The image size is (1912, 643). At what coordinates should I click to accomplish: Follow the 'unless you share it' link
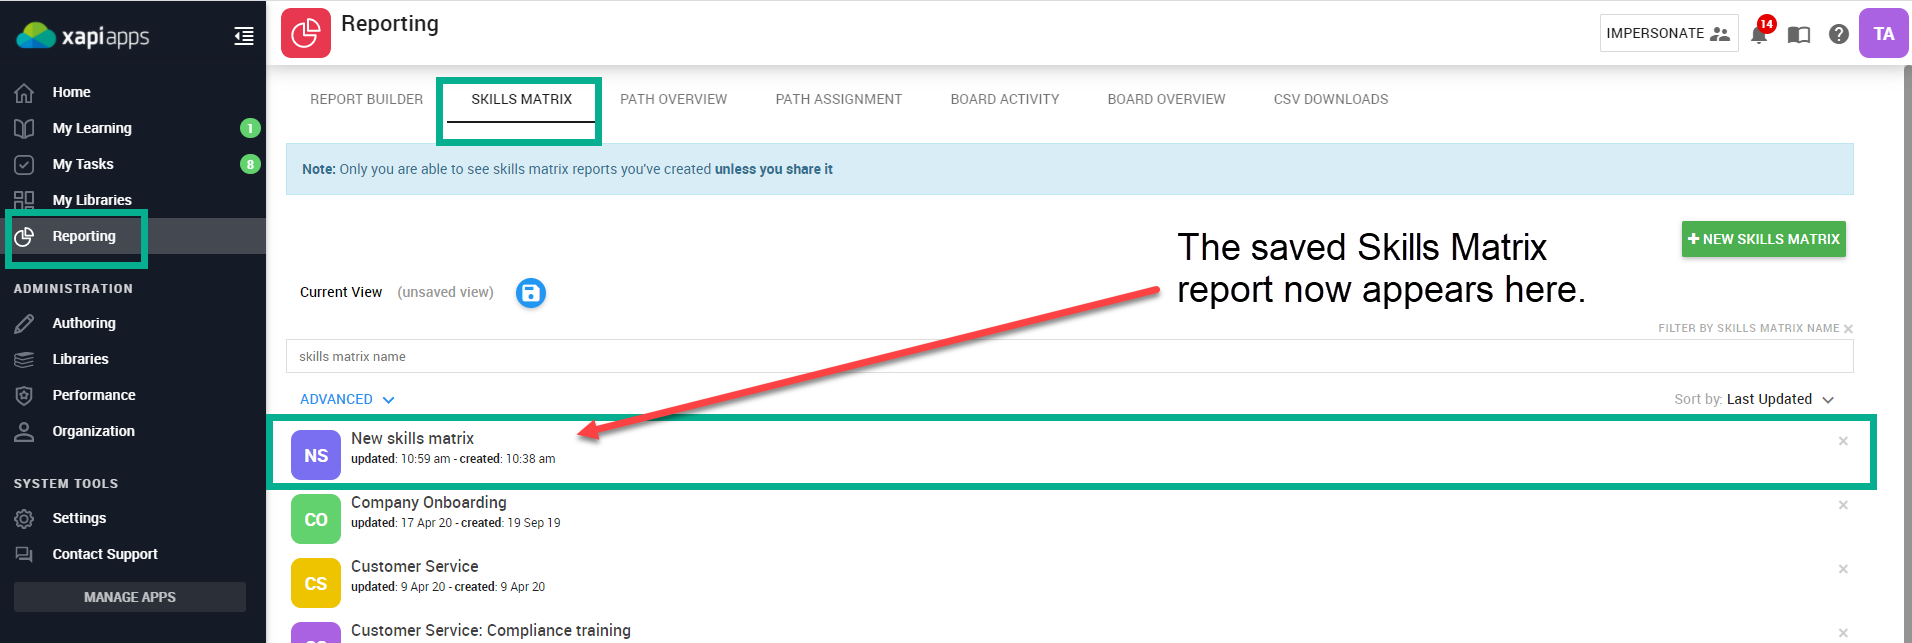click(773, 169)
